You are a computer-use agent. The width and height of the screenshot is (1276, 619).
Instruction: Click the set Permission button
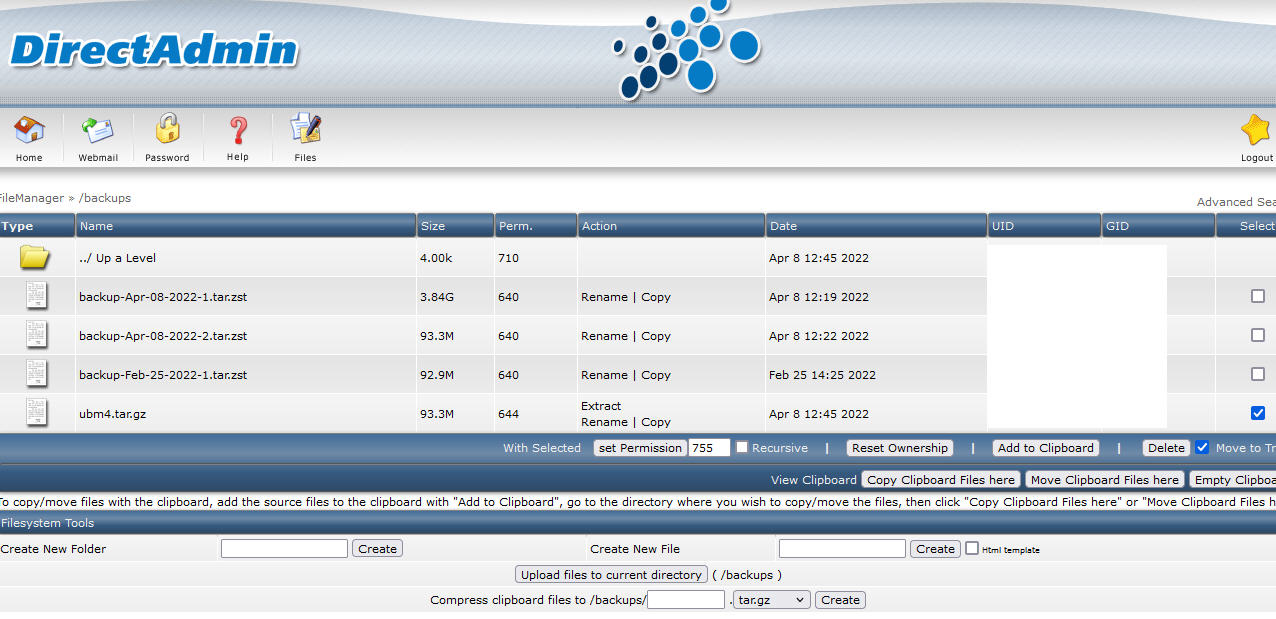[x=640, y=448]
